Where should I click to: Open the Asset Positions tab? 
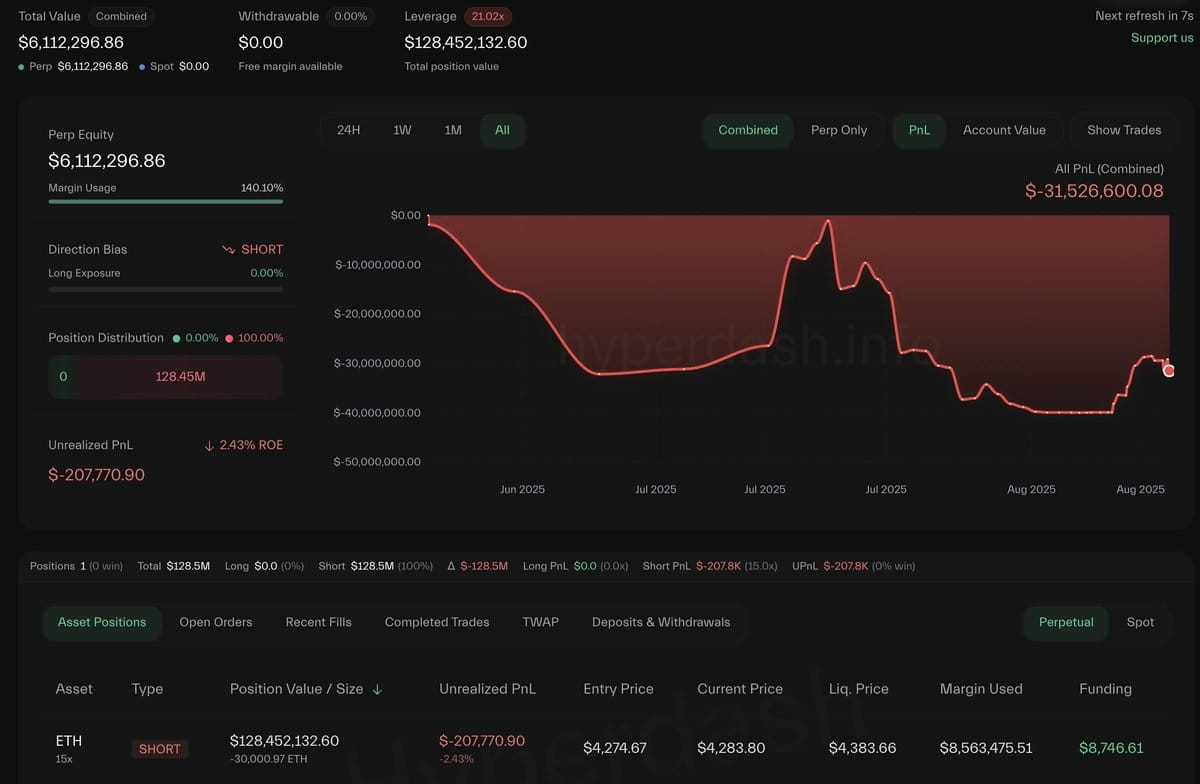[x=102, y=622]
